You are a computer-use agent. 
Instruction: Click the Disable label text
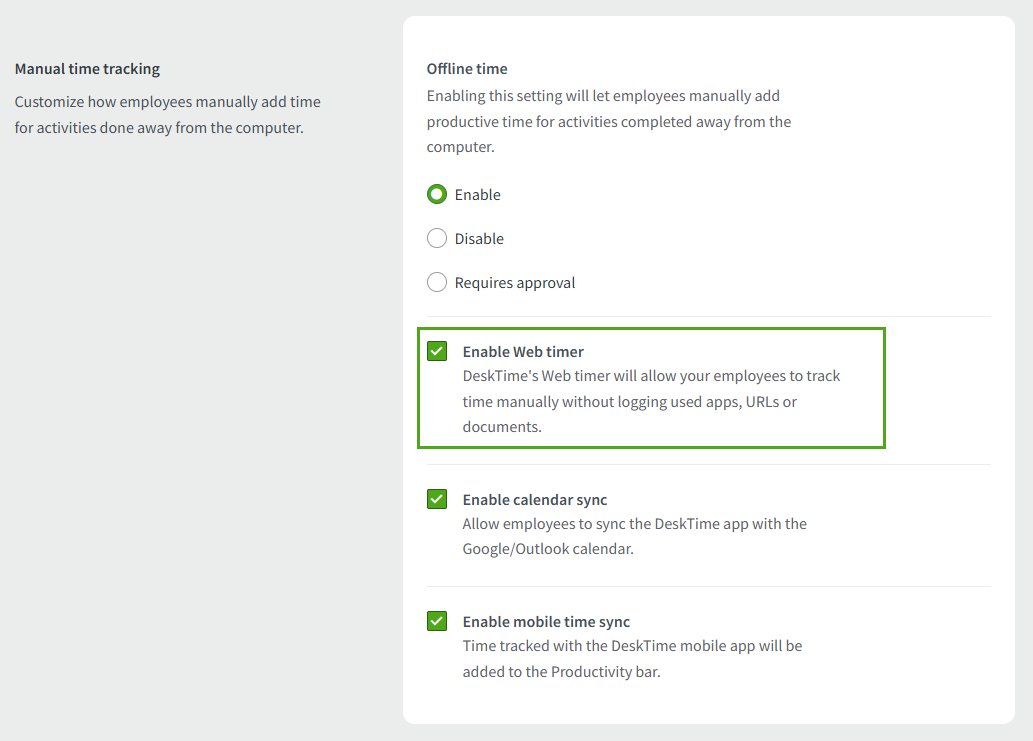pos(480,238)
